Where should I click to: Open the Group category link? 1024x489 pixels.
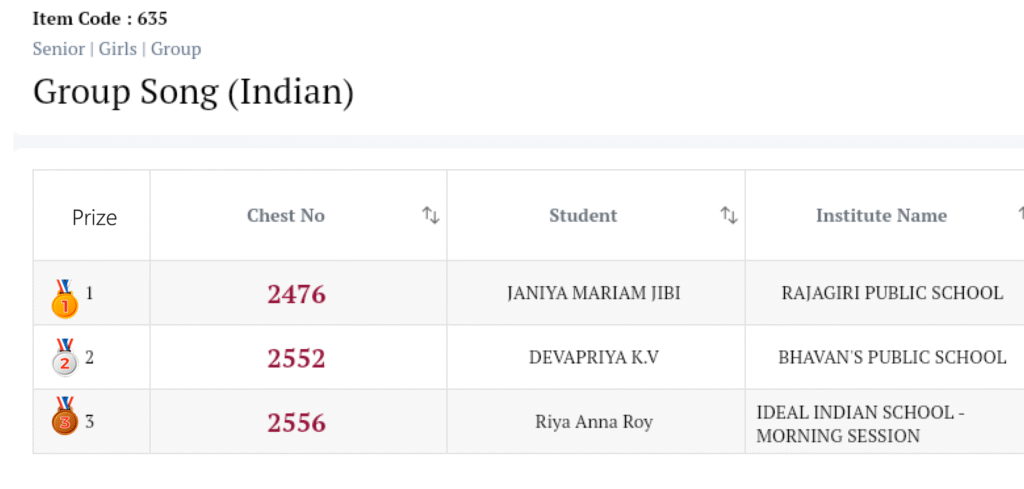[x=176, y=49]
